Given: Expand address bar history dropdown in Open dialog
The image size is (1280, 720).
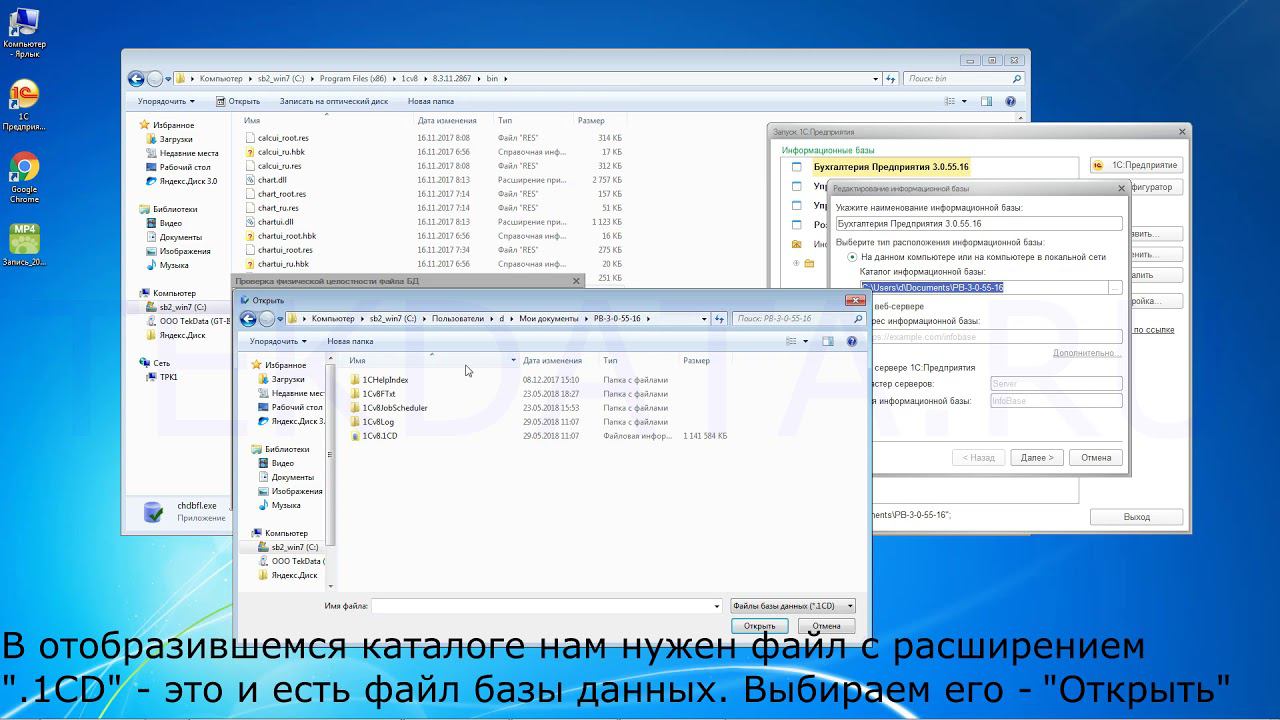Looking at the screenshot, I should [703, 319].
